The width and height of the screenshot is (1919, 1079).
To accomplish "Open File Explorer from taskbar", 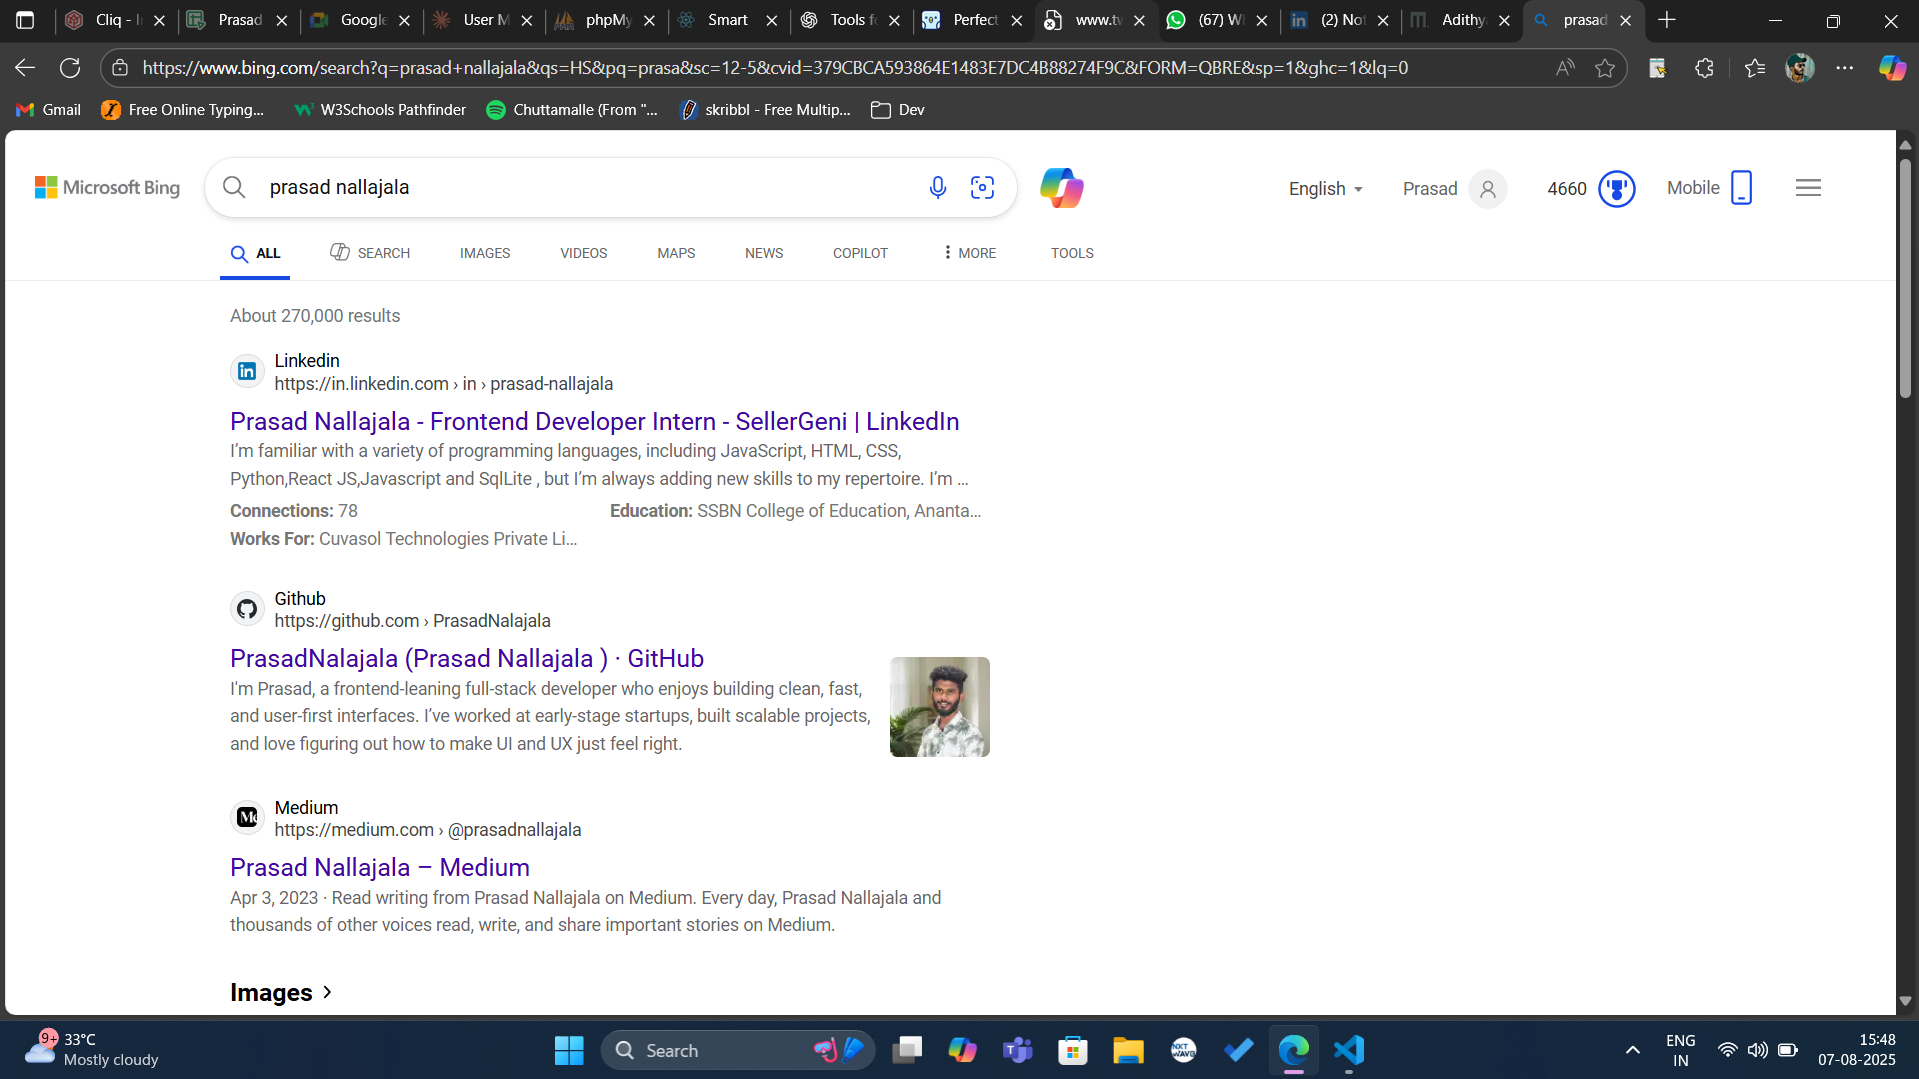I will click(x=1128, y=1050).
